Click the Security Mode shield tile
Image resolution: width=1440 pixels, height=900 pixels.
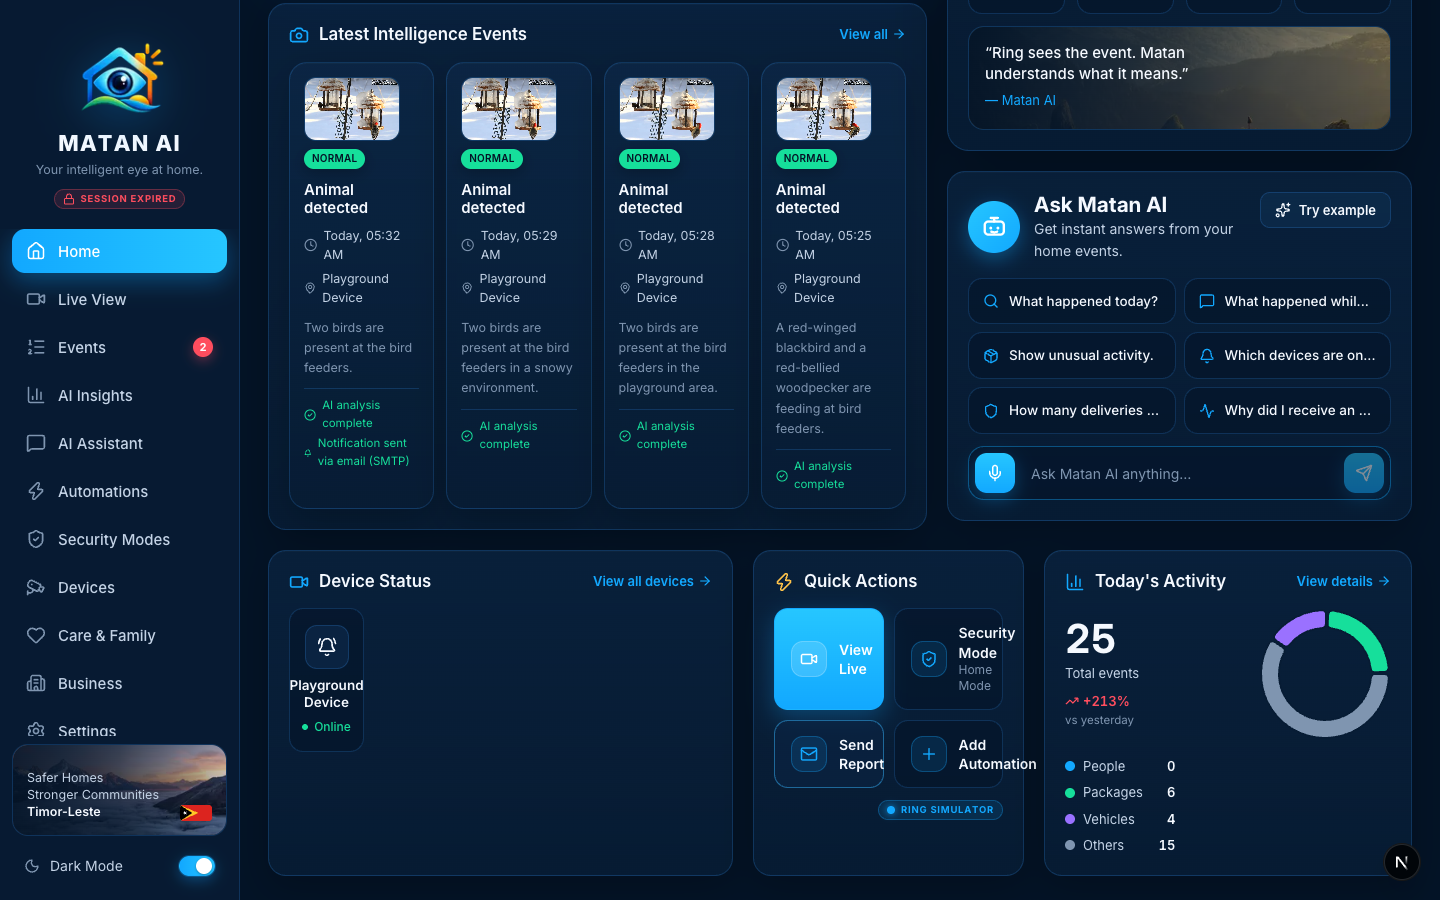[948, 659]
